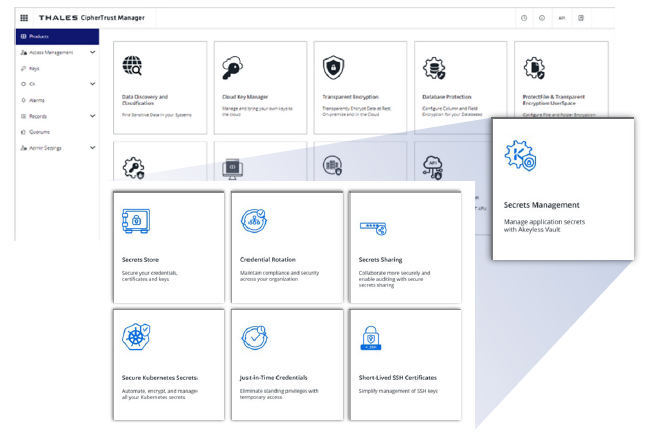The image size is (650, 441).
Task: Click the Short-Lived SSH Certificates padlock icon
Action: [x=371, y=338]
